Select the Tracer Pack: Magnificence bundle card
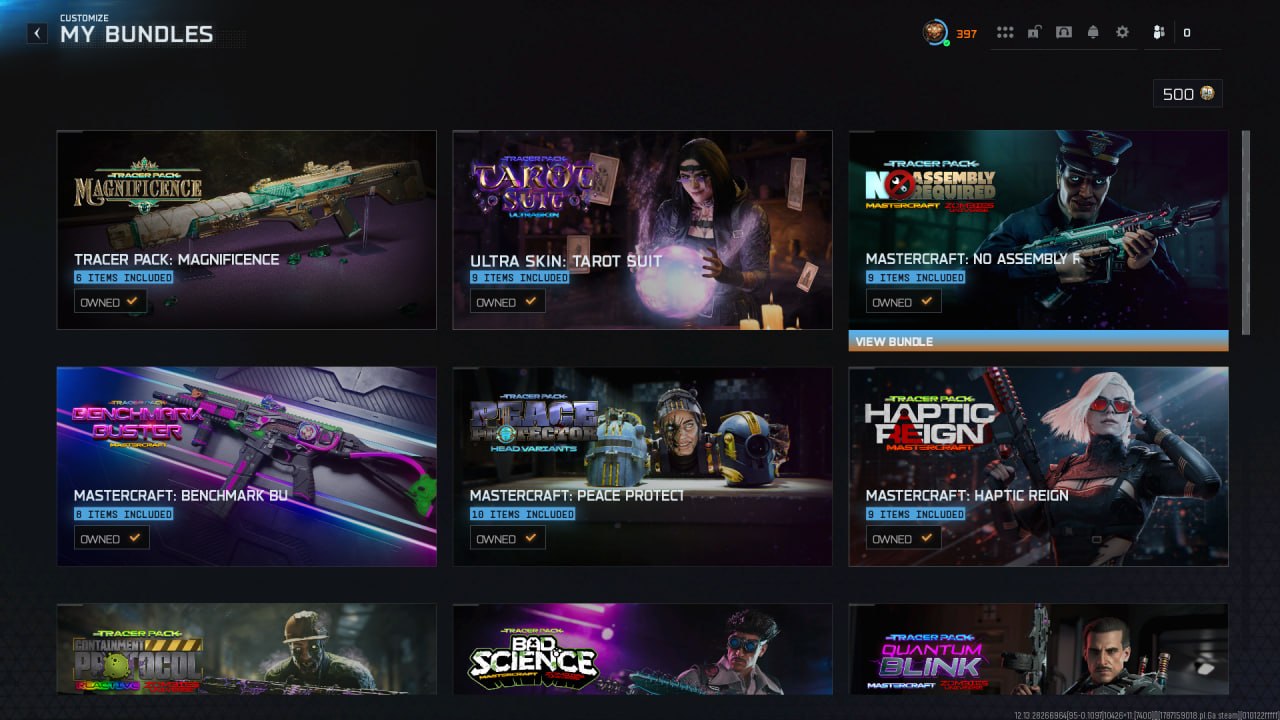 coord(247,229)
